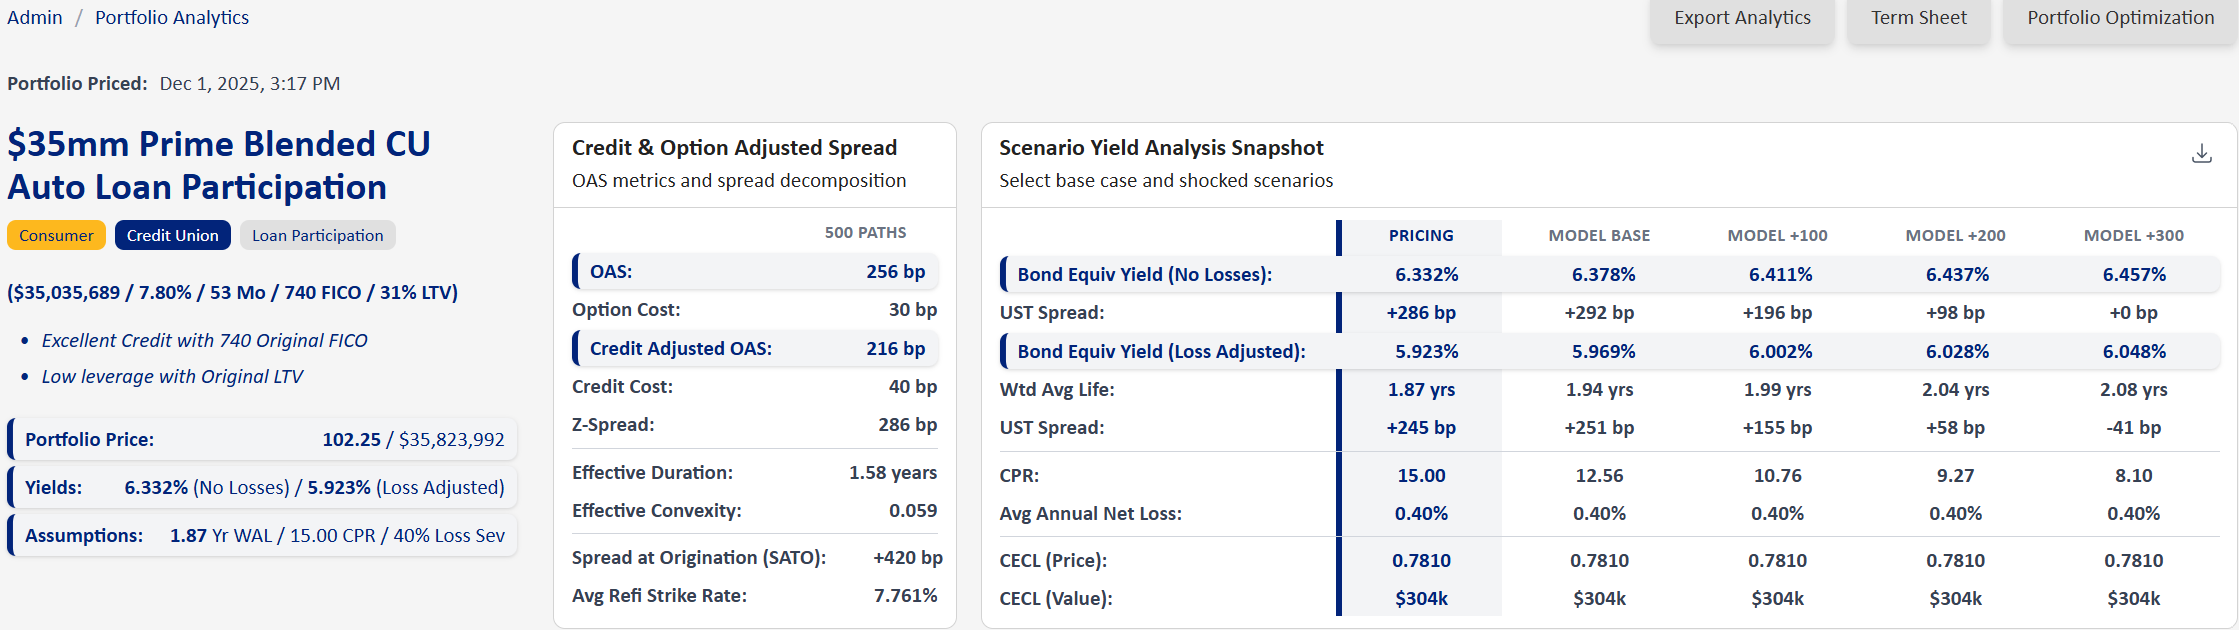Image resolution: width=2239 pixels, height=630 pixels.
Task: Click the Assumptions summary card
Action: pos(262,535)
